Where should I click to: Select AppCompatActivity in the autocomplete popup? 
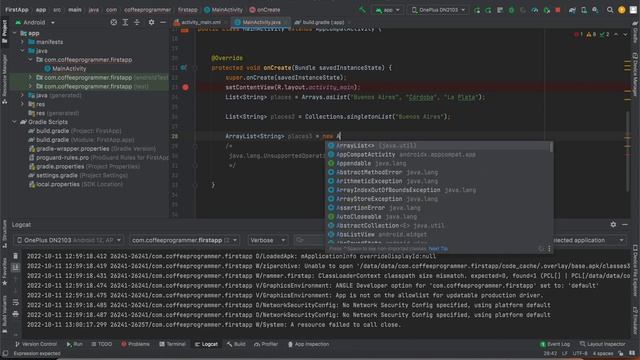coord(438,155)
